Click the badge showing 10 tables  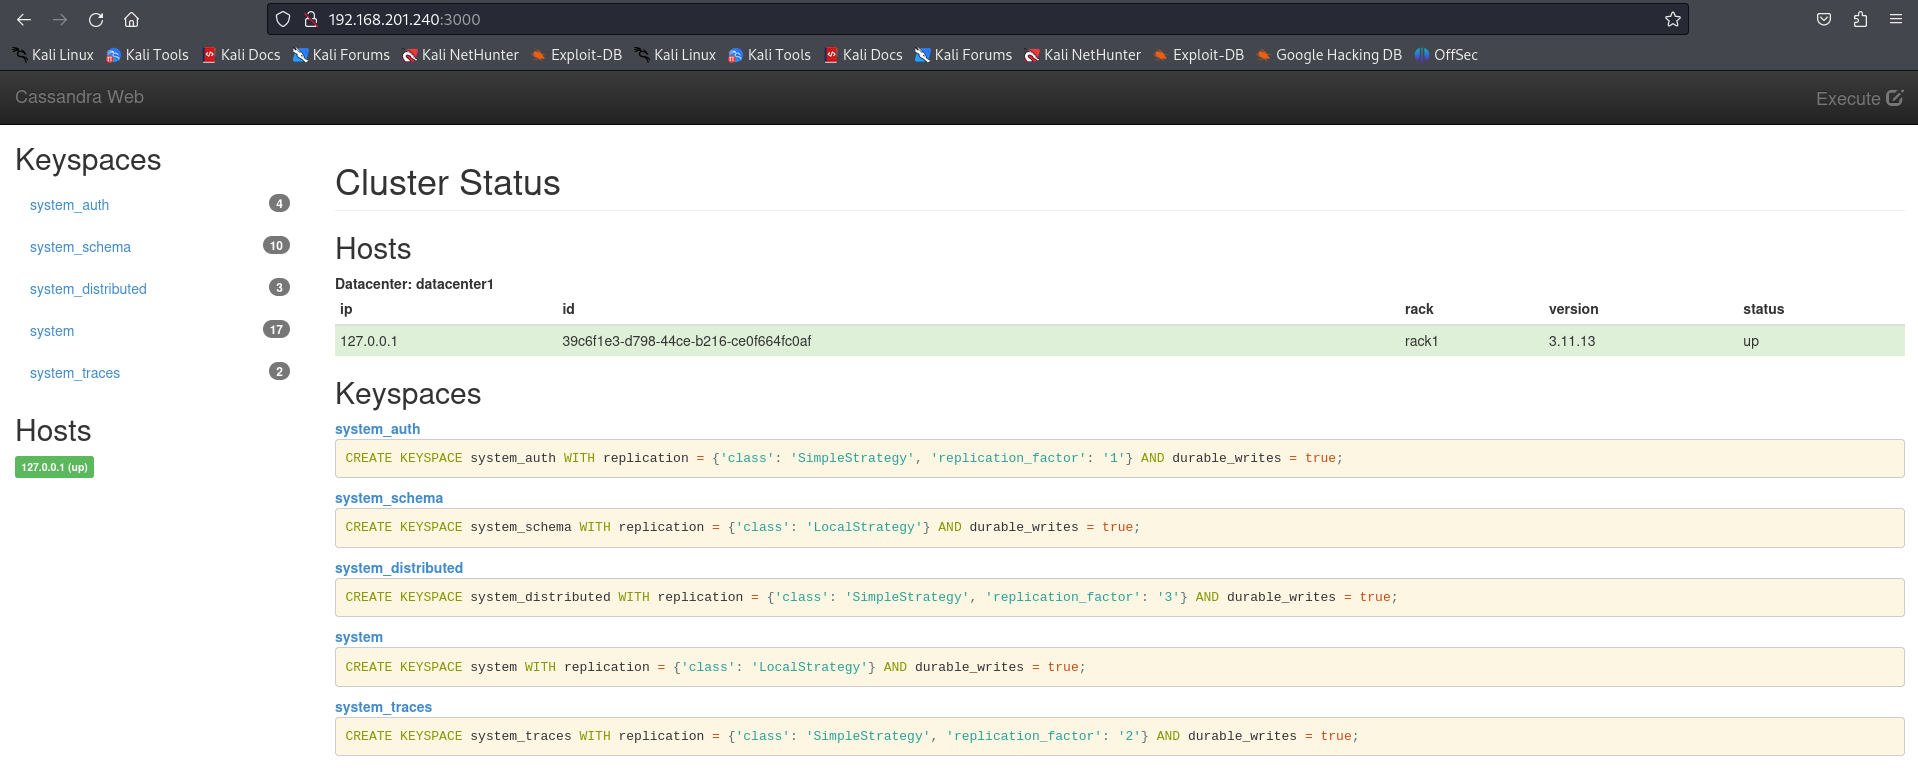(276, 245)
